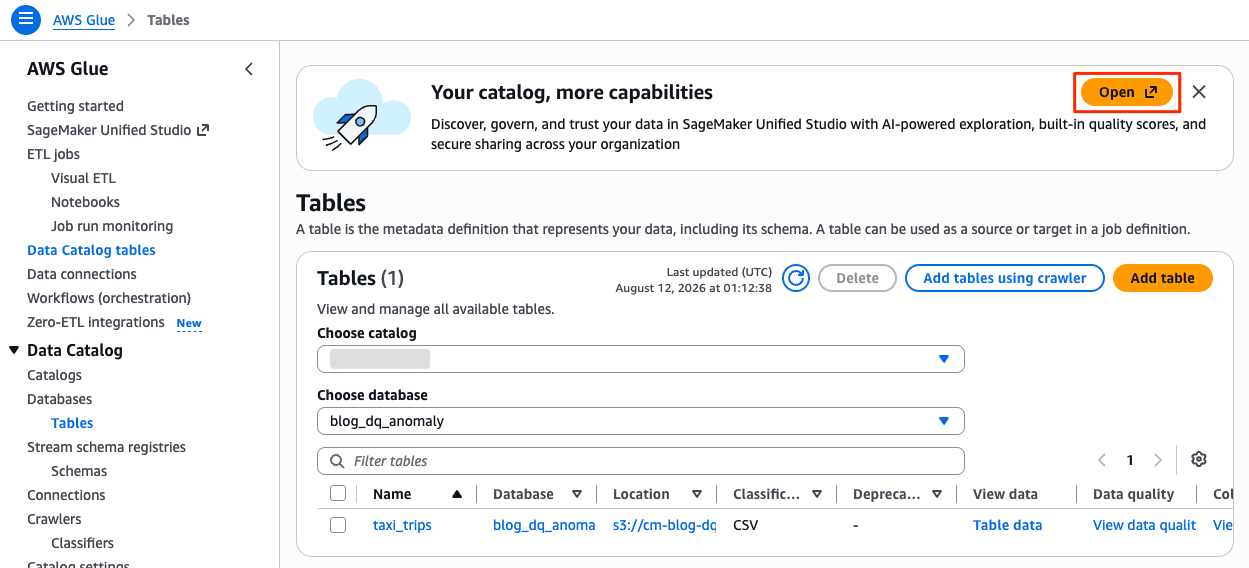Go to Catalogs
The width and height of the screenshot is (1249, 568).
(54, 375)
